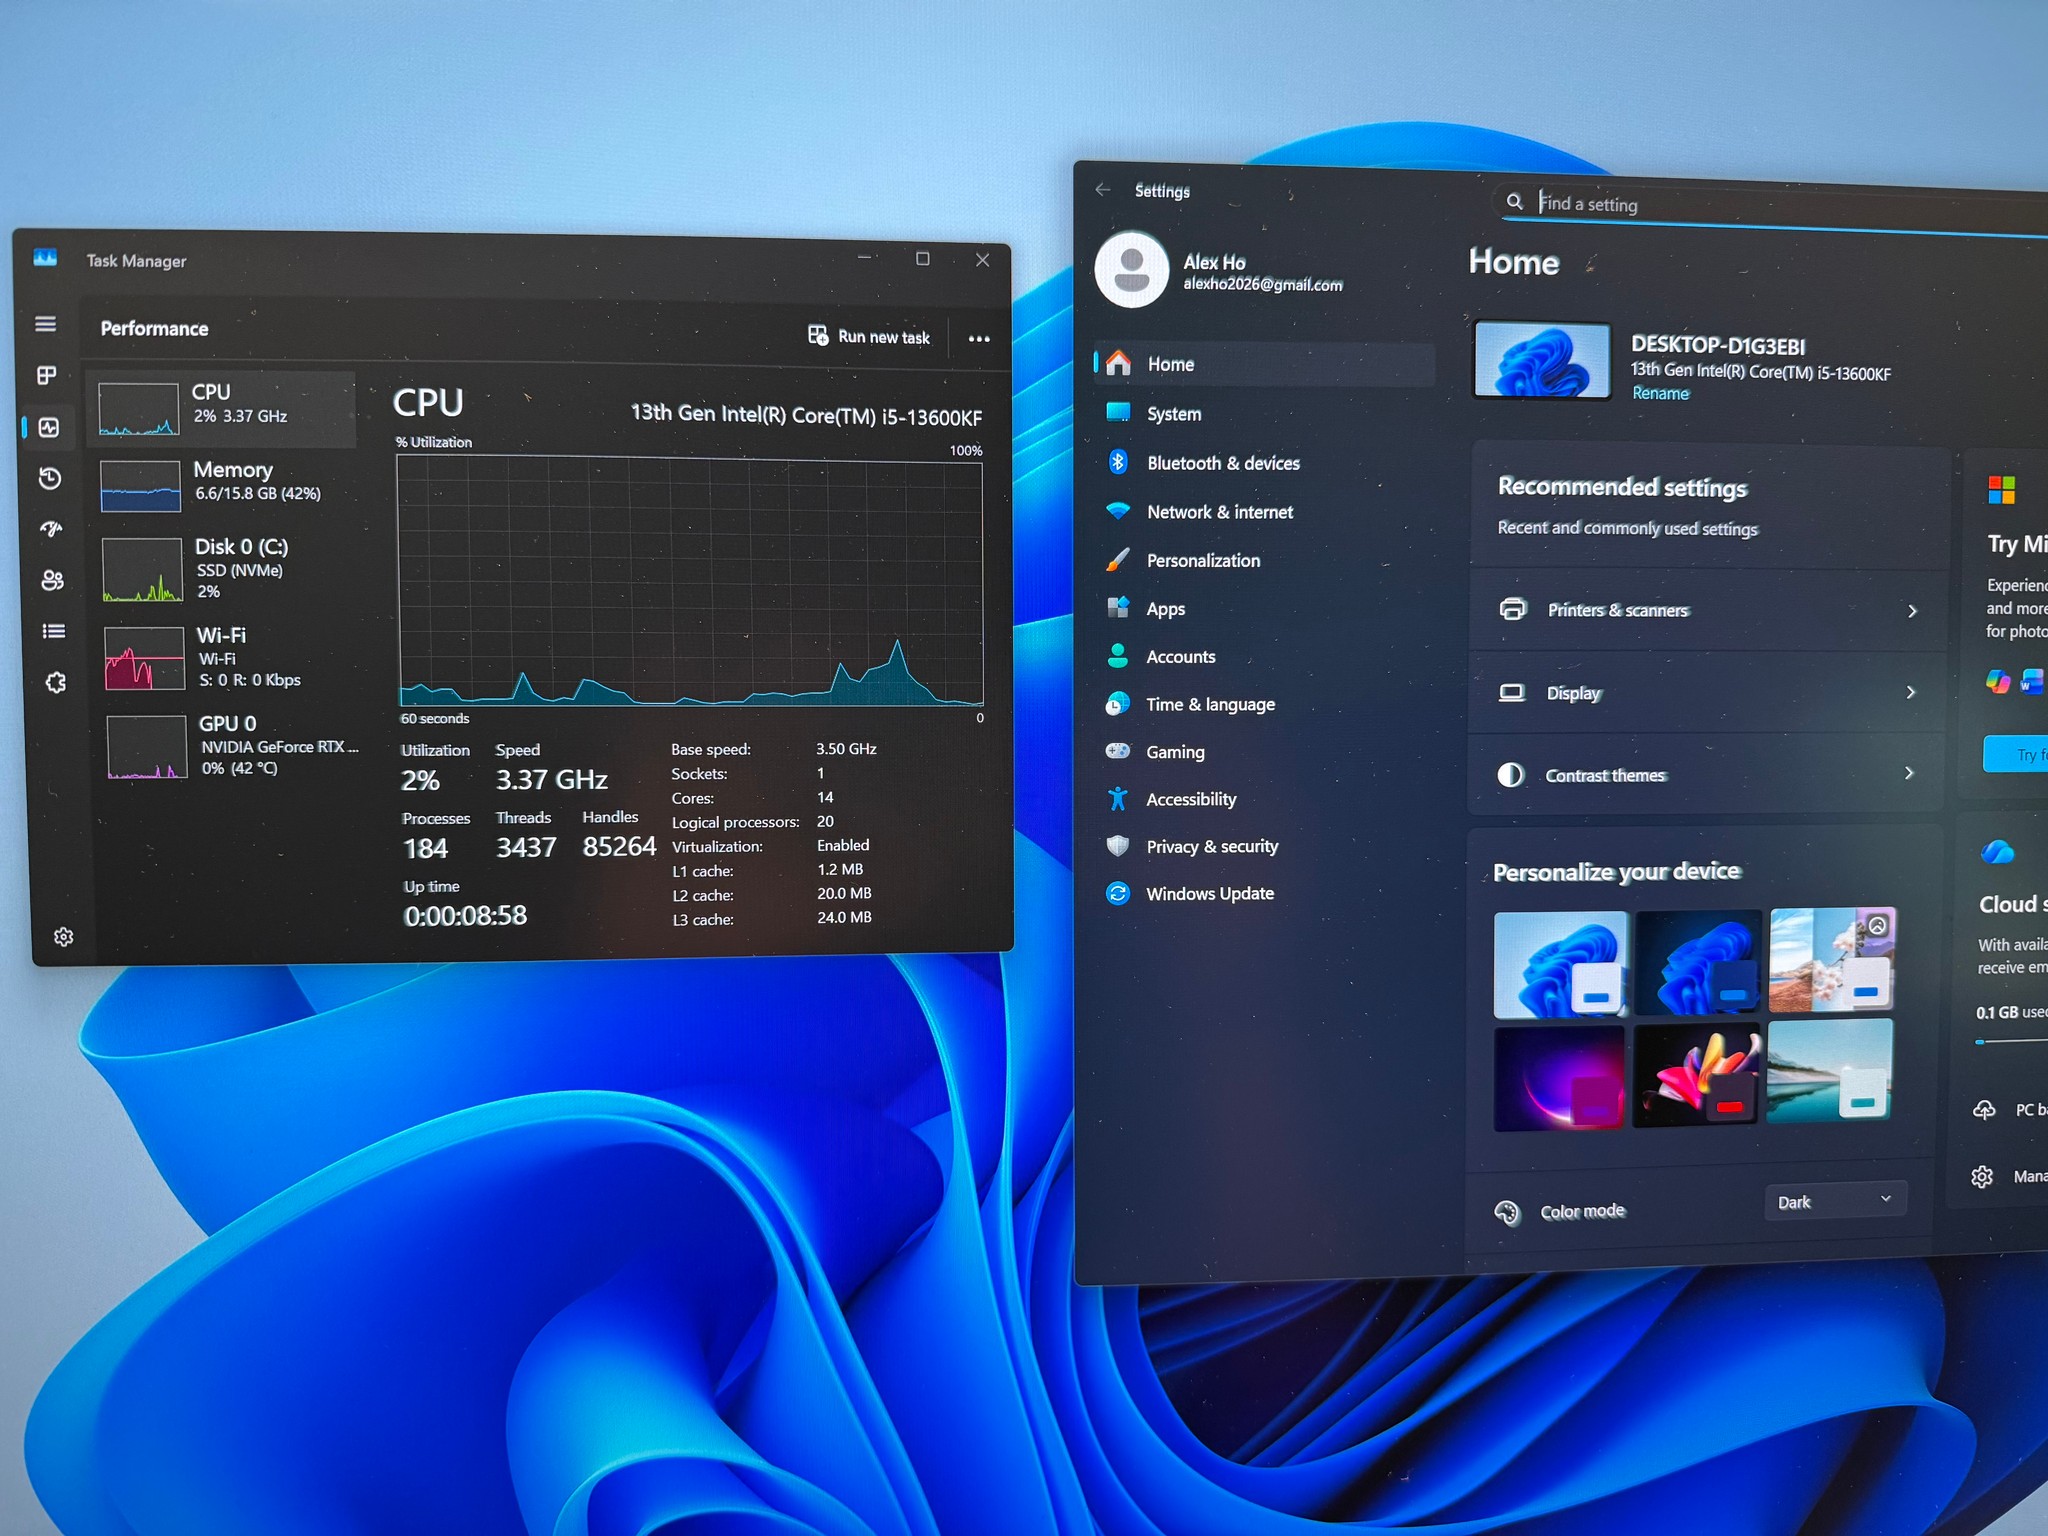Viewport: 2048px width, 1536px height.
Task: Apply the lake landscape theme thumbnail
Action: click(x=1830, y=1071)
